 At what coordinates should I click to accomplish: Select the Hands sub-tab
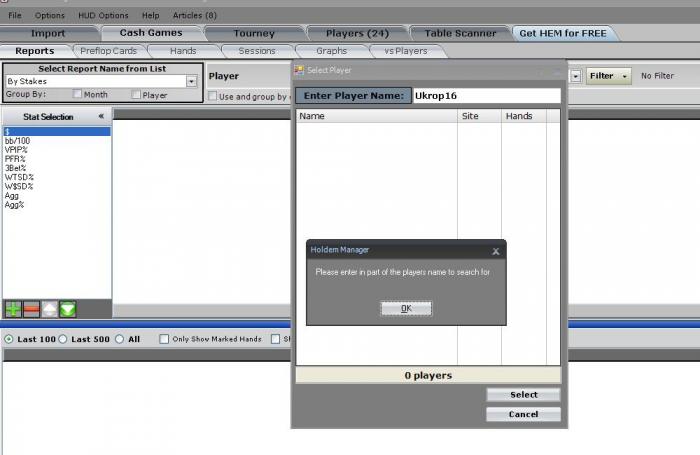[183, 51]
